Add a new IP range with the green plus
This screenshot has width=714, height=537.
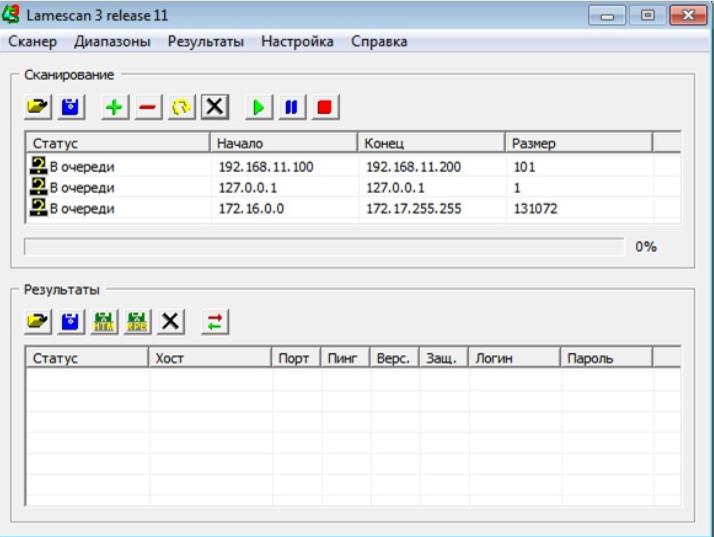pos(115,106)
